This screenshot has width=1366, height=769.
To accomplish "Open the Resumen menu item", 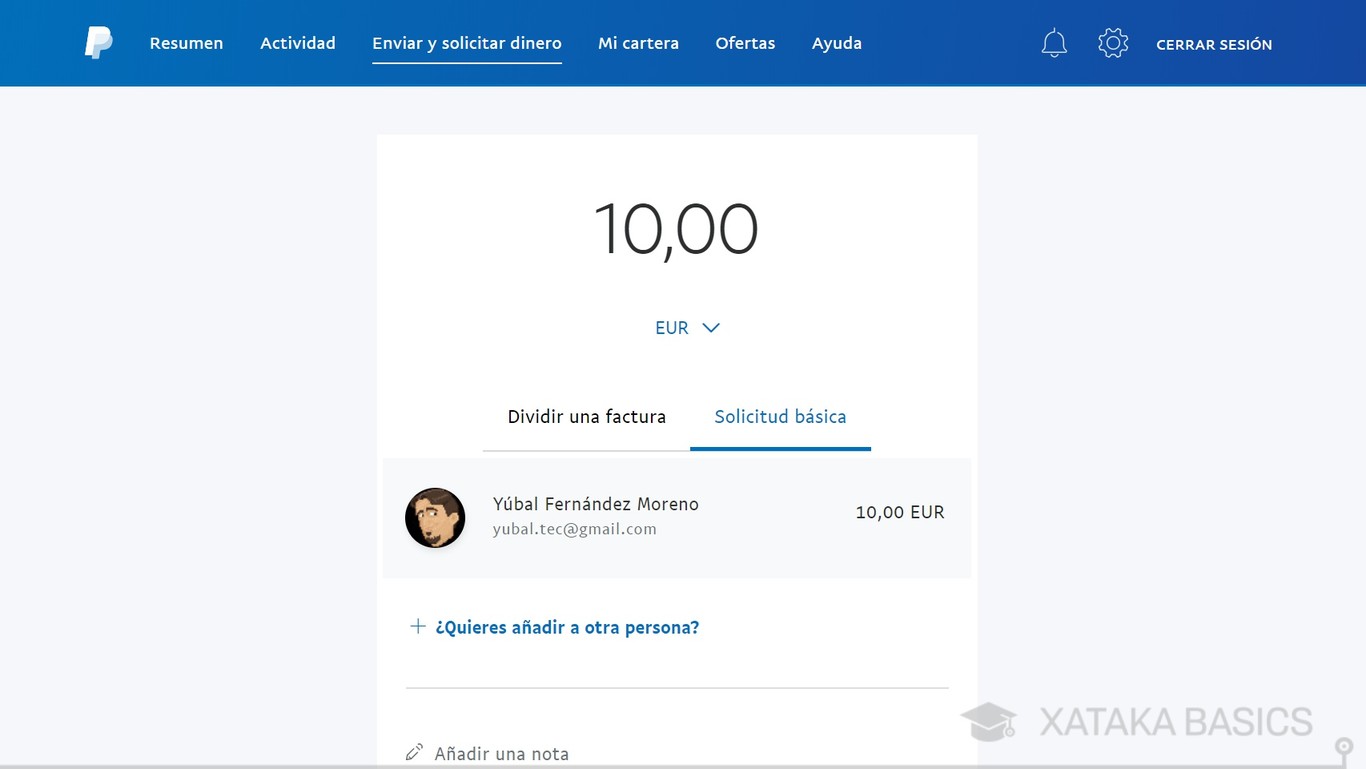I will (186, 42).
